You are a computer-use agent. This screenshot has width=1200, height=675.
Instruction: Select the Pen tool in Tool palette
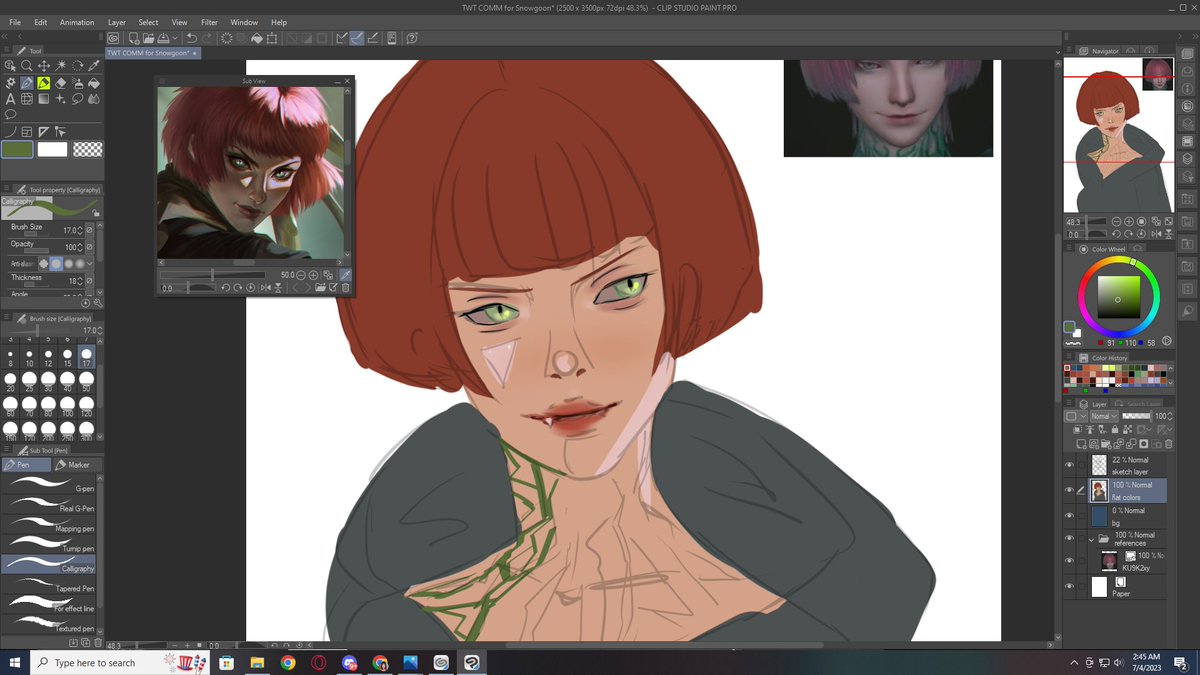27,83
